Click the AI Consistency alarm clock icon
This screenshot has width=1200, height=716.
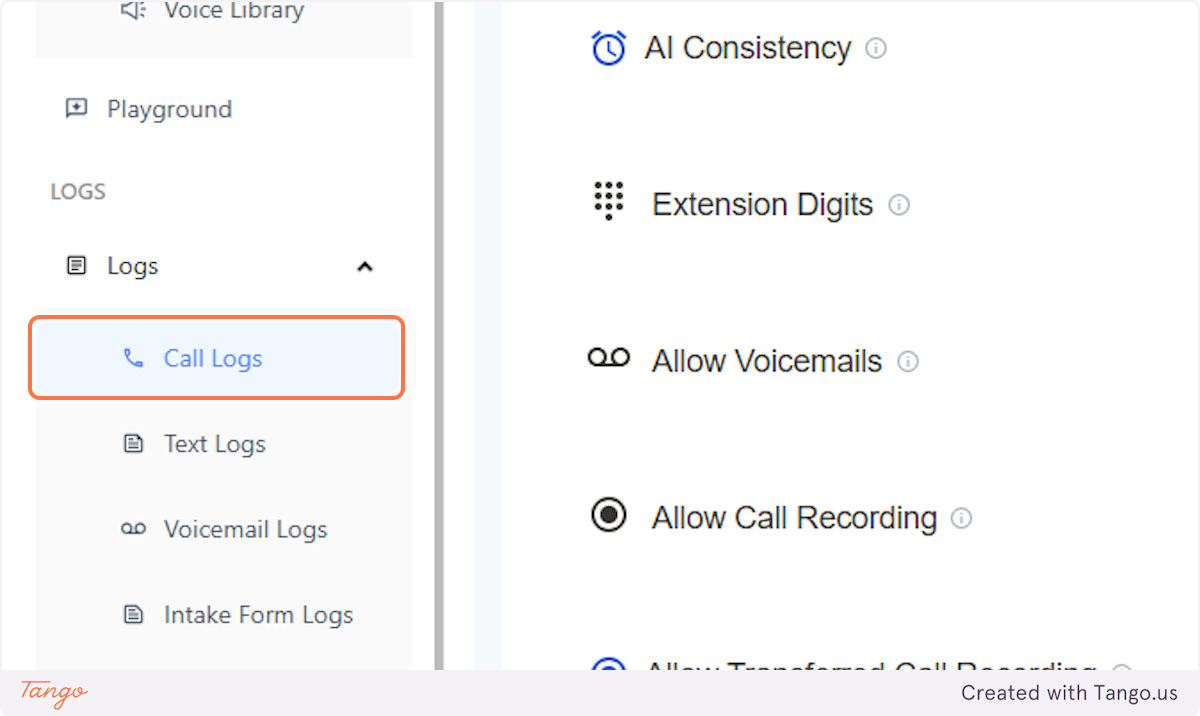608,47
